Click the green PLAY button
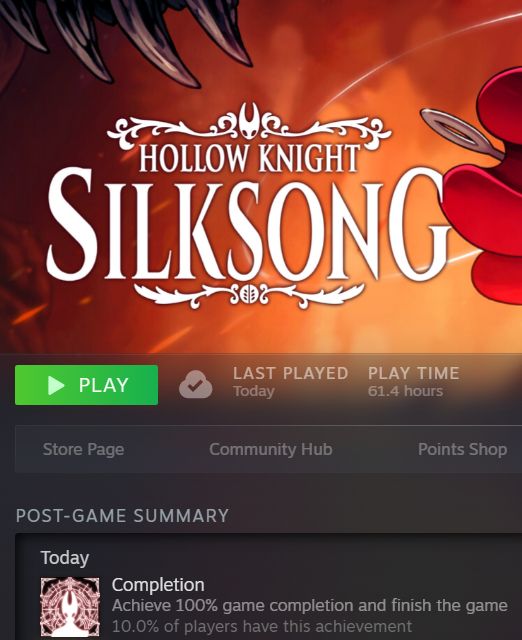The height and width of the screenshot is (640, 522). [86, 385]
